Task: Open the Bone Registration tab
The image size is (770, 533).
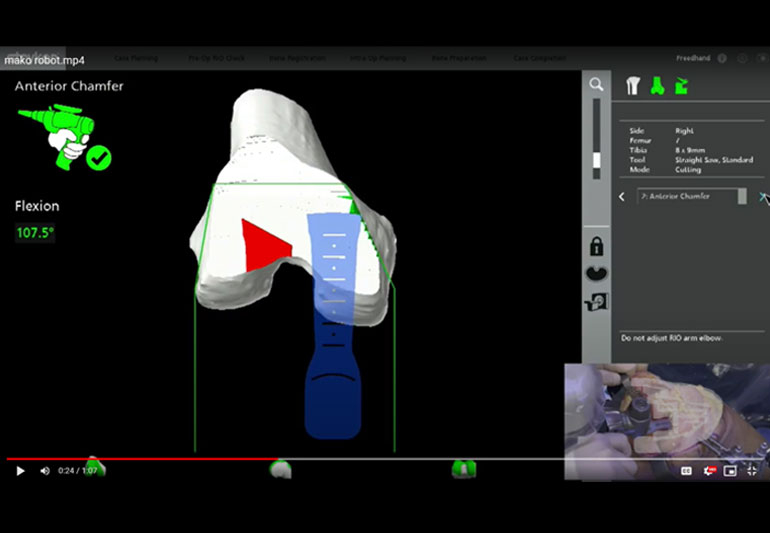Action: [x=297, y=58]
